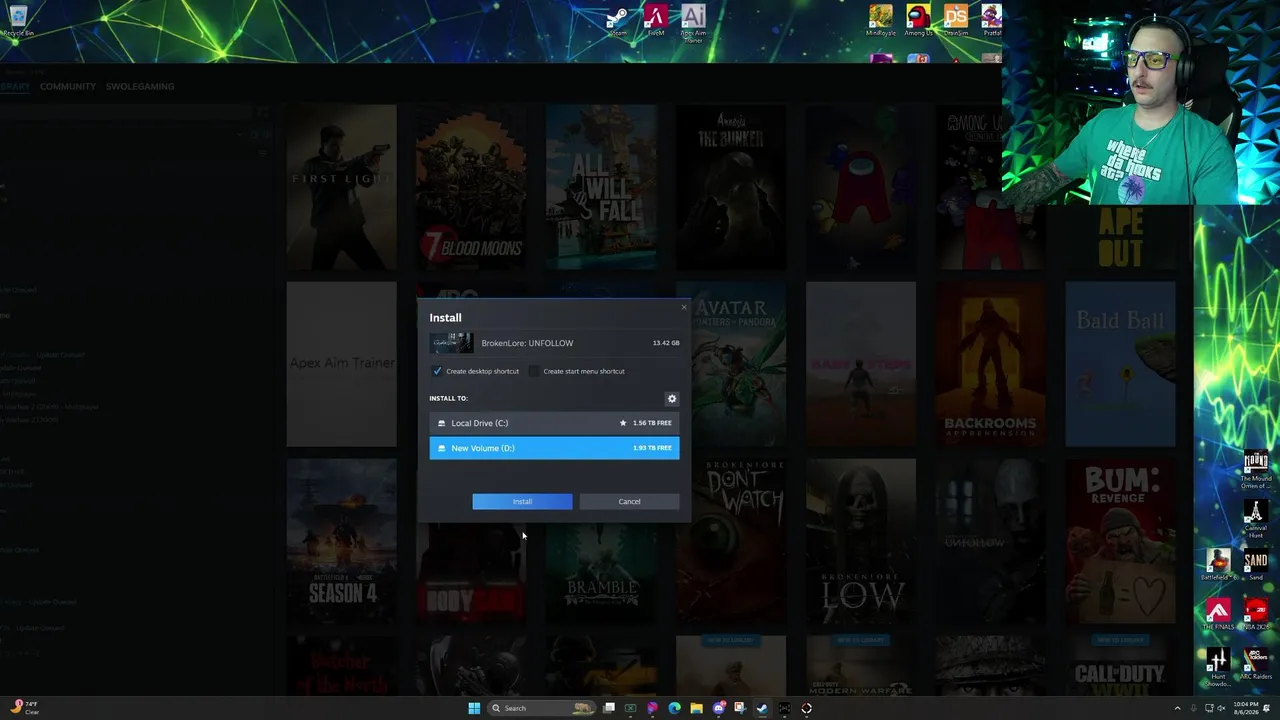The width and height of the screenshot is (1280, 720).
Task: Close the Install dialog with X
Action: tap(684, 307)
